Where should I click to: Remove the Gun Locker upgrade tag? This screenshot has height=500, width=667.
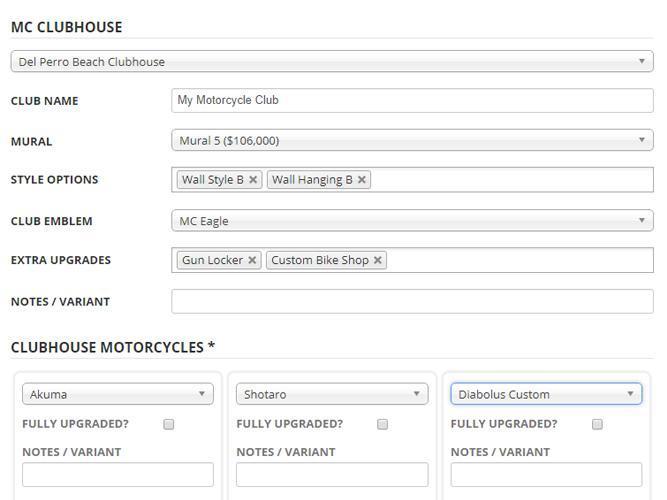coord(252,260)
